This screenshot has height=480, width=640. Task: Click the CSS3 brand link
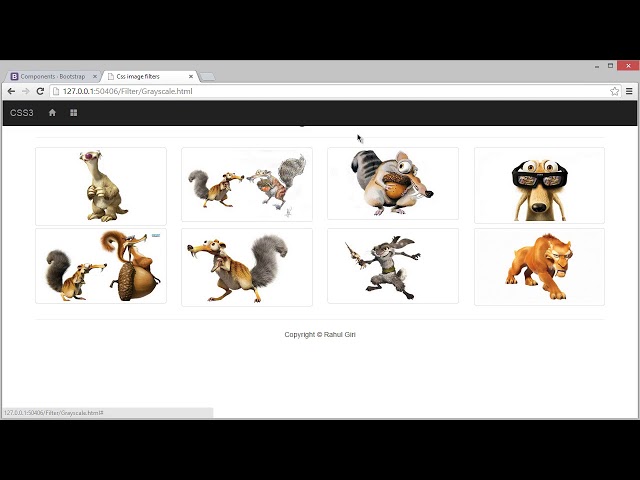click(22, 113)
